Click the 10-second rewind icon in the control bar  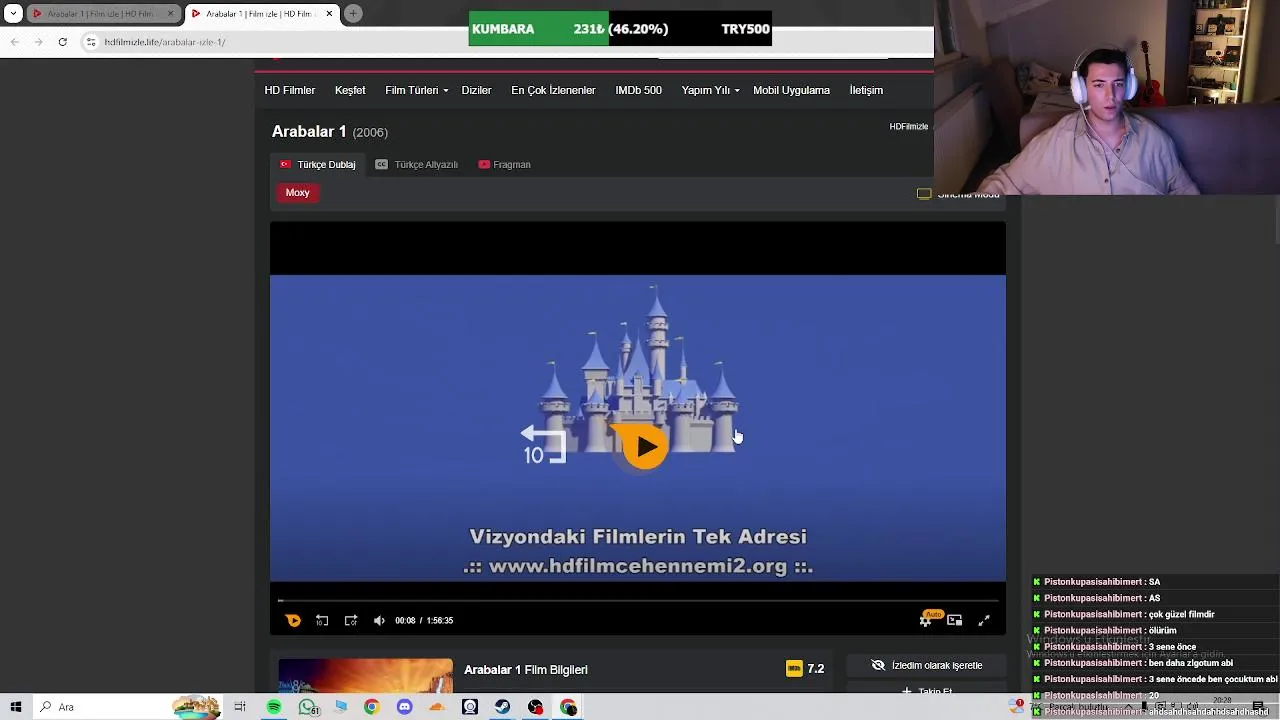point(322,620)
